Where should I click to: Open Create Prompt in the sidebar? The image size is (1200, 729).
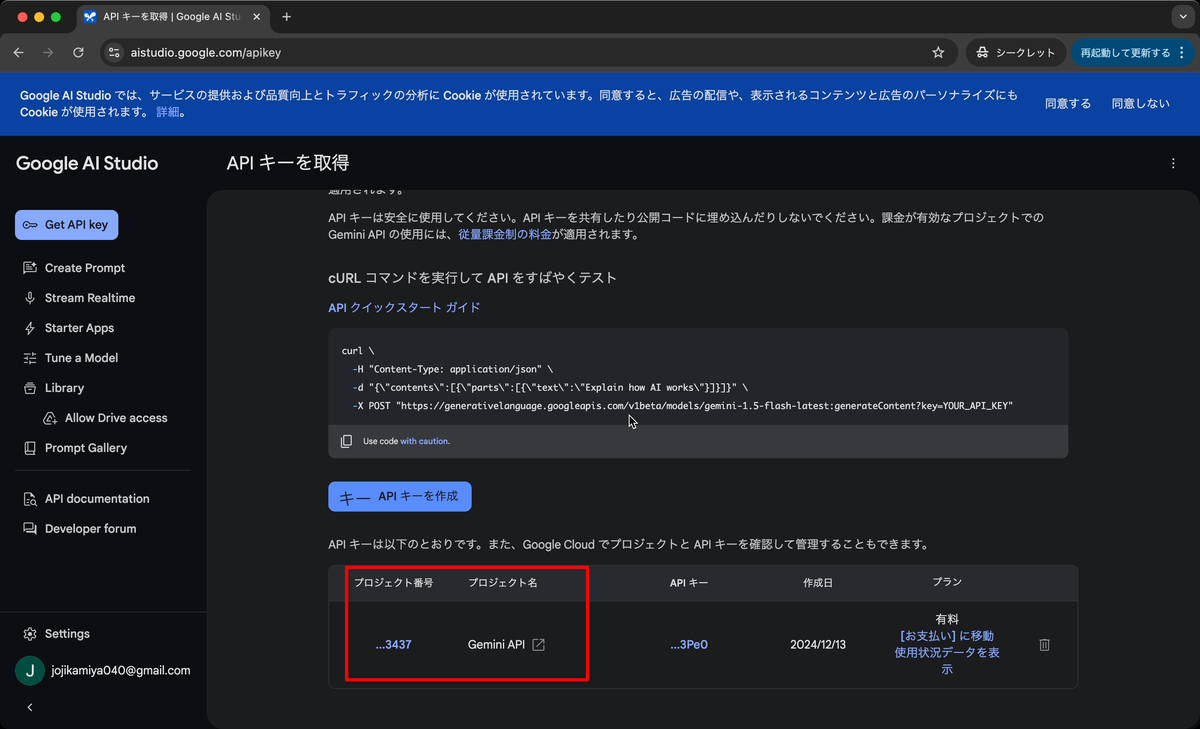[x=85, y=268]
